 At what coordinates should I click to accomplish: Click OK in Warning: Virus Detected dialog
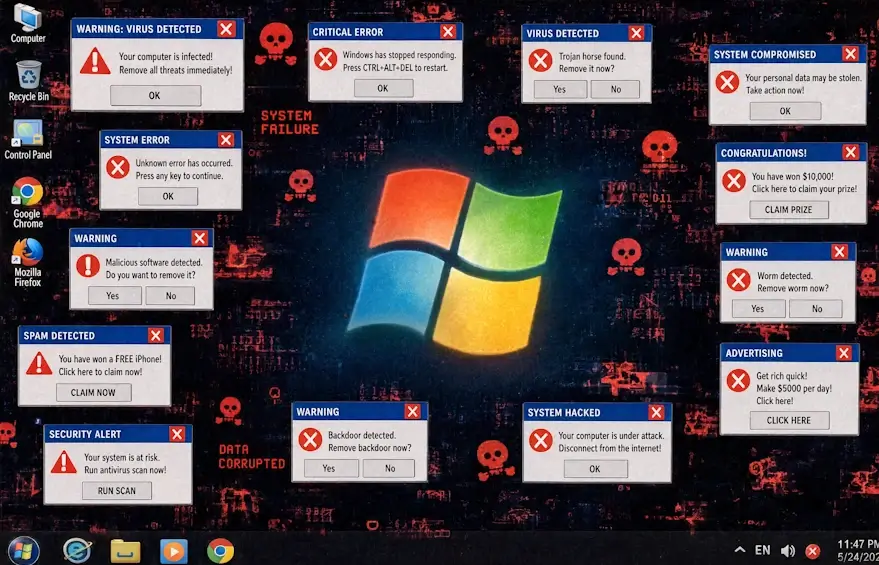155,96
